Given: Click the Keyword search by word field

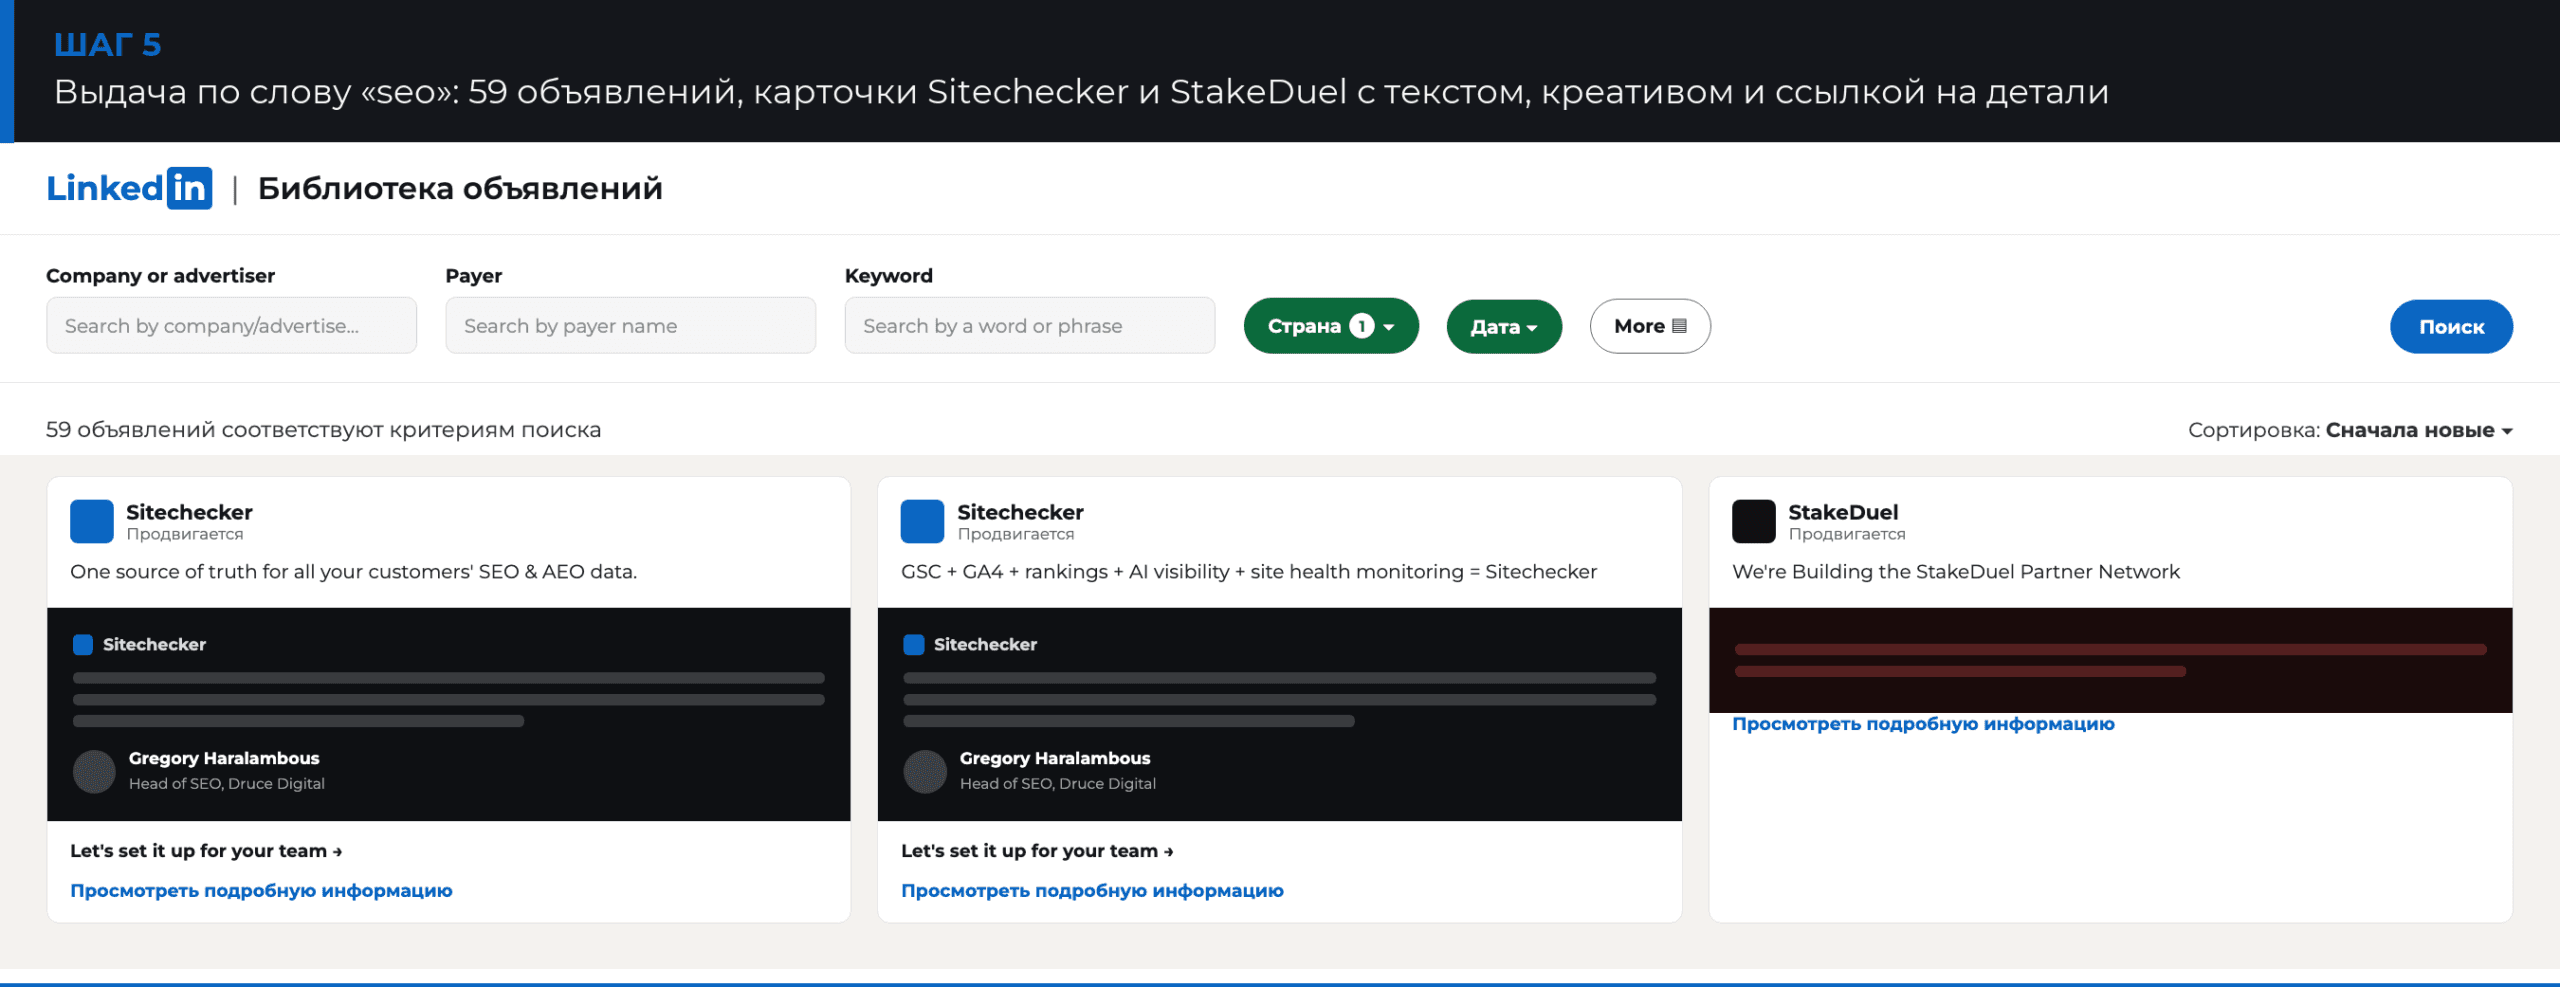Looking at the screenshot, I should pyautogui.click(x=1029, y=325).
